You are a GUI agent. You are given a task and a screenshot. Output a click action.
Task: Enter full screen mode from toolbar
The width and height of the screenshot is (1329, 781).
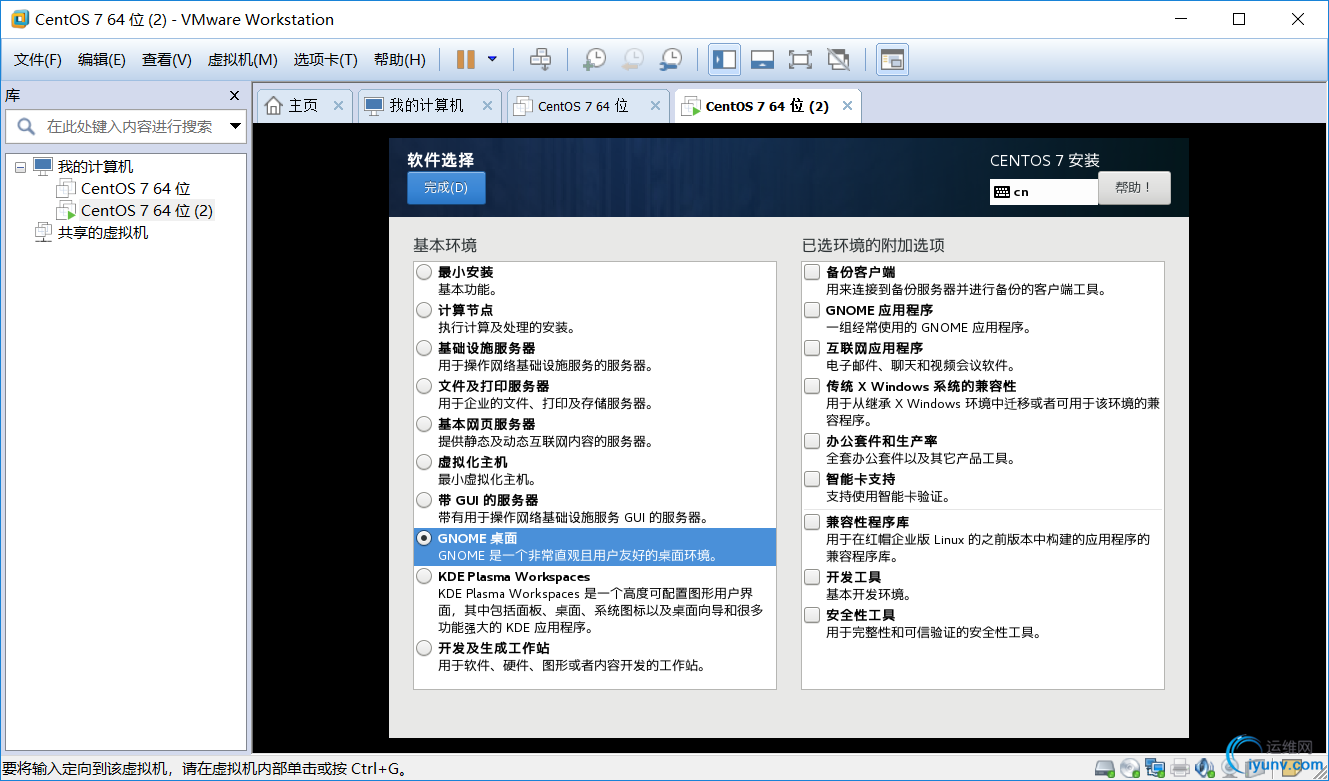click(x=800, y=60)
